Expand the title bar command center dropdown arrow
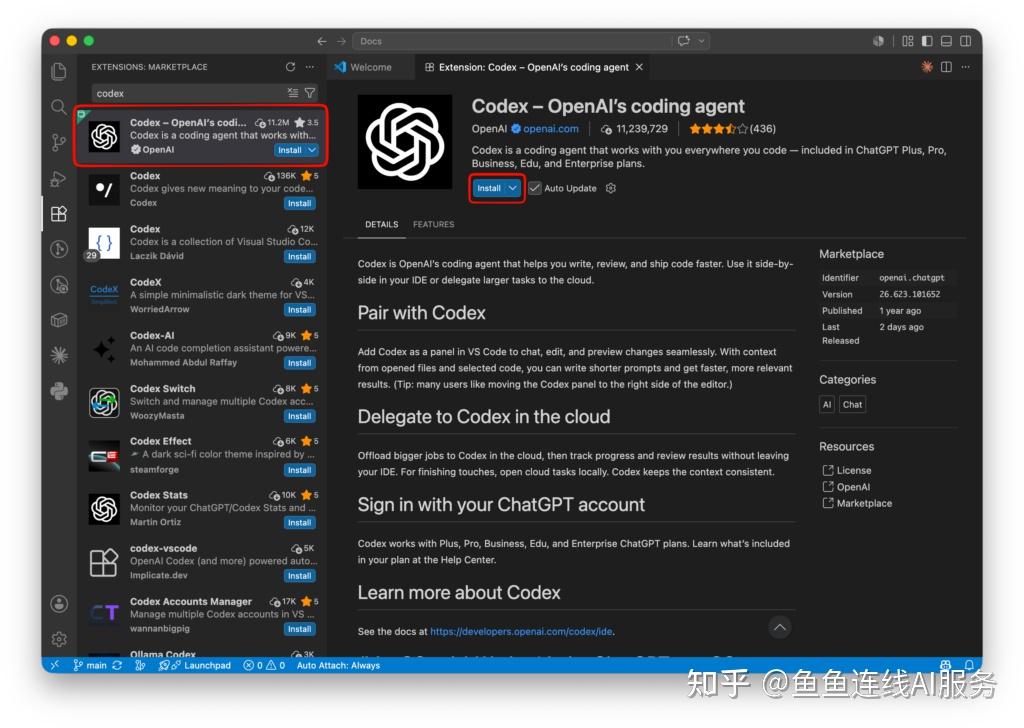The image size is (1024, 728). click(x=701, y=41)
